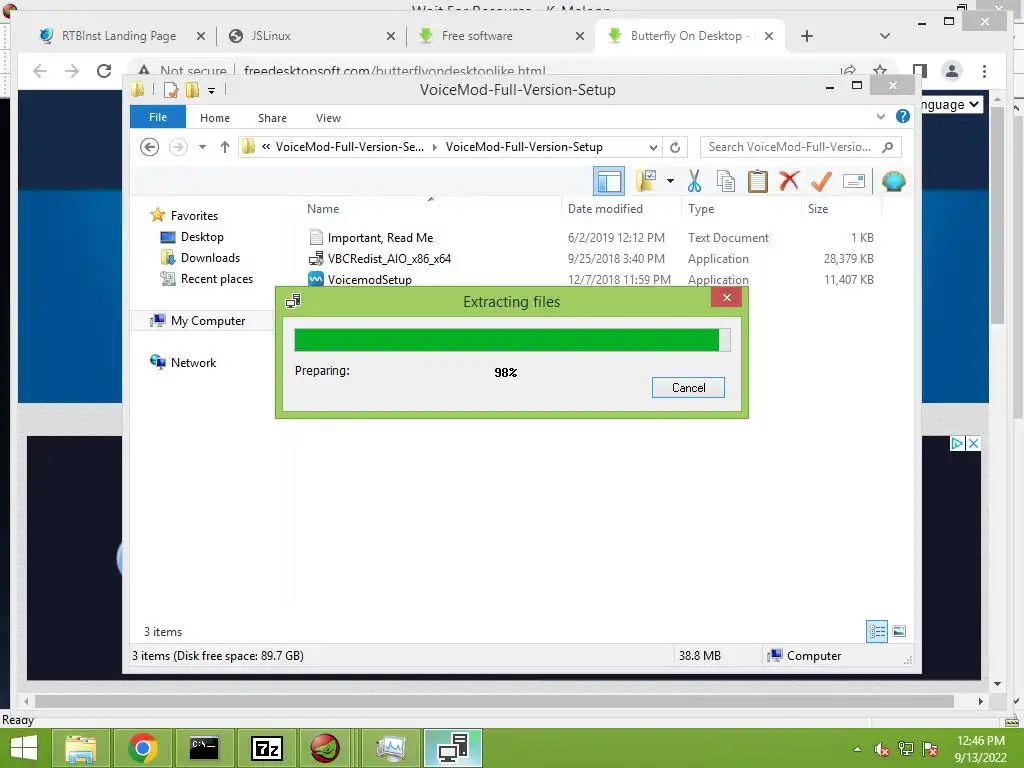The width and height of the screenshot is (1024, 768).
Task: Select the 'Important, Read Me' file
Action: 380,238
